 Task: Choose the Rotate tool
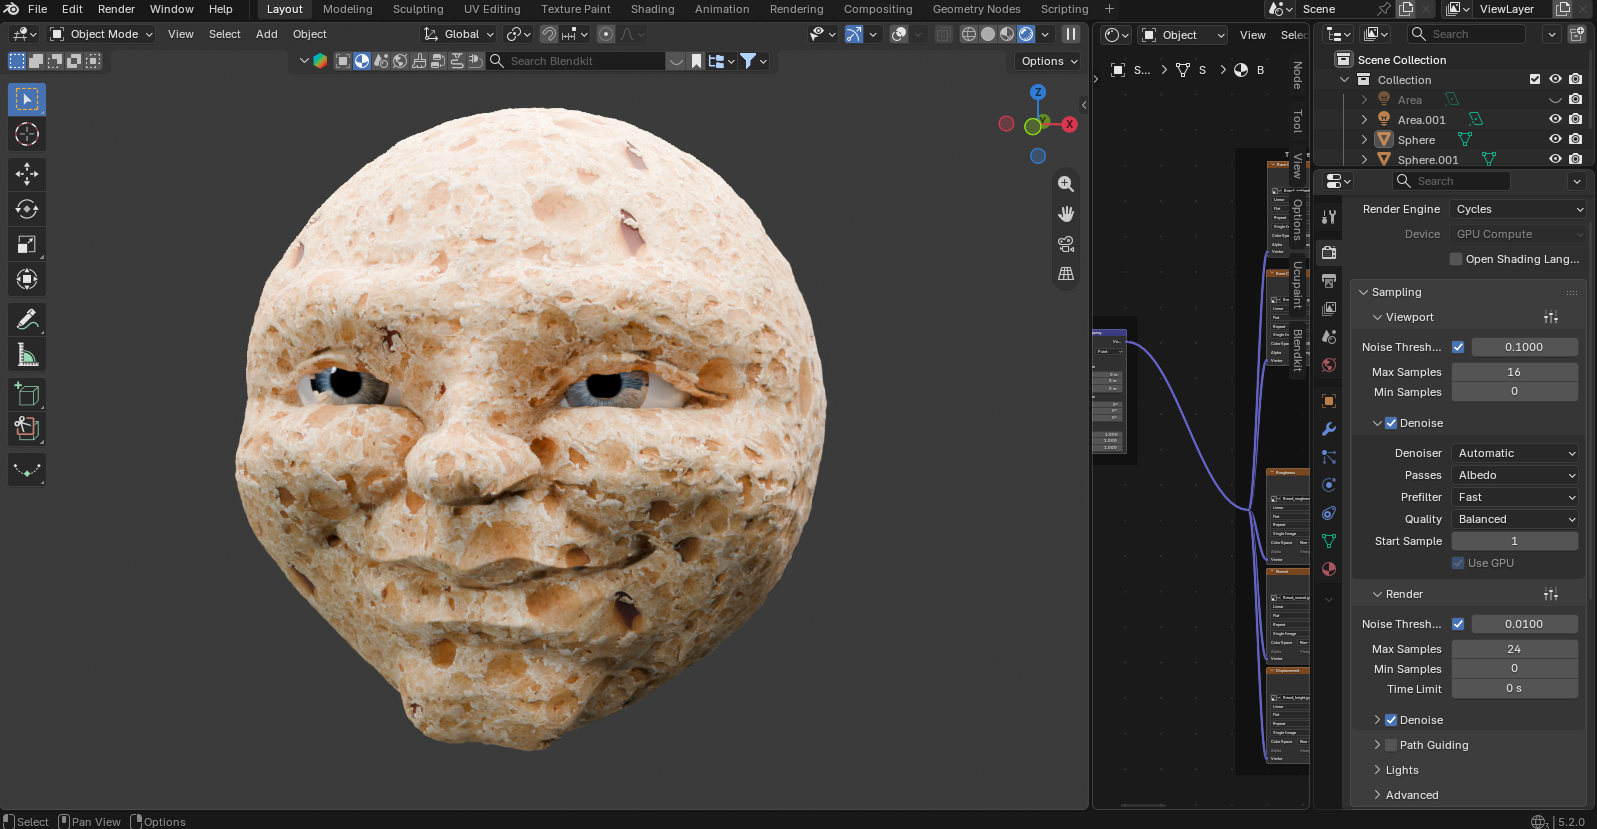(x=27, y=209)
